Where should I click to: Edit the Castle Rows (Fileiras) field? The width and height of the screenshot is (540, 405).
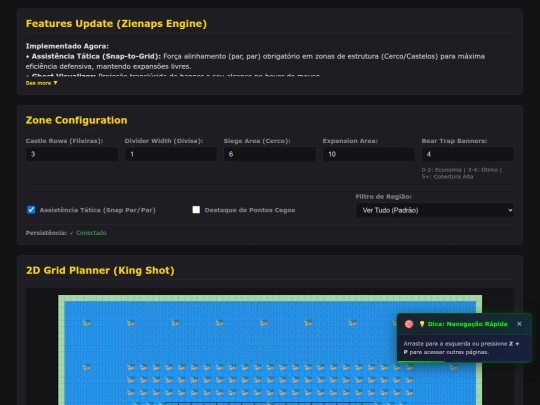coord(72,154)
